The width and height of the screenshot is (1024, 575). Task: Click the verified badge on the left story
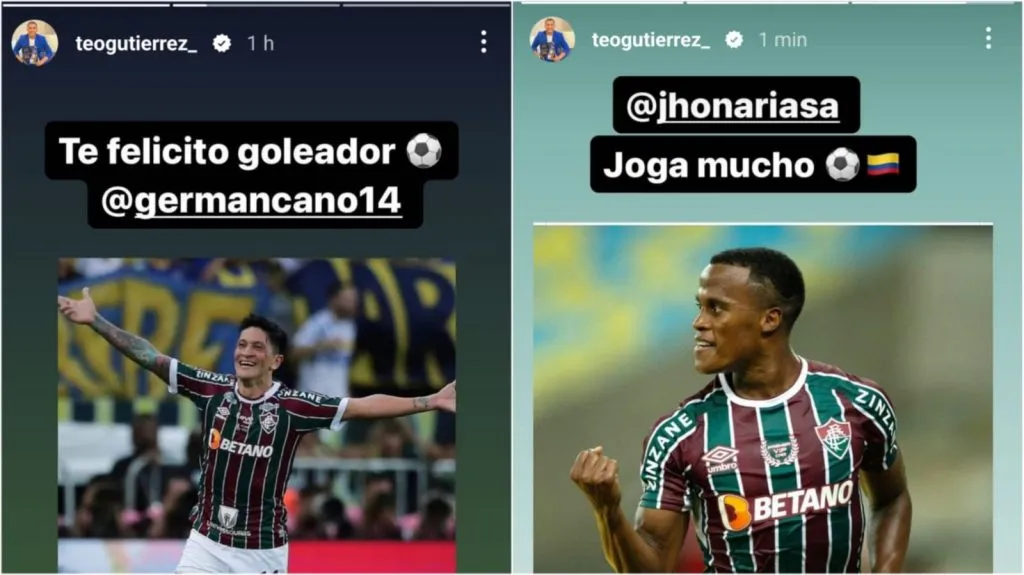pos(222,43)
